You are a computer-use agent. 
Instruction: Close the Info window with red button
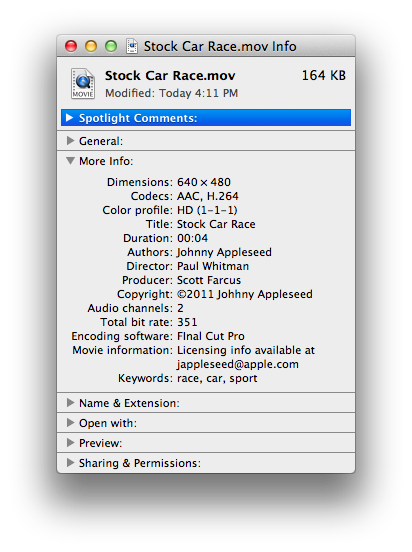coord(71,46)
